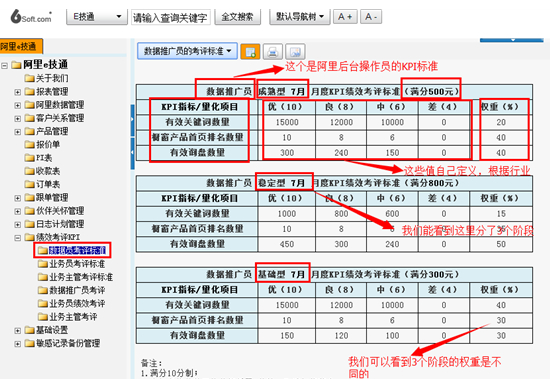
Task: Expand the 报表管理 tree node
Action: 18,92
